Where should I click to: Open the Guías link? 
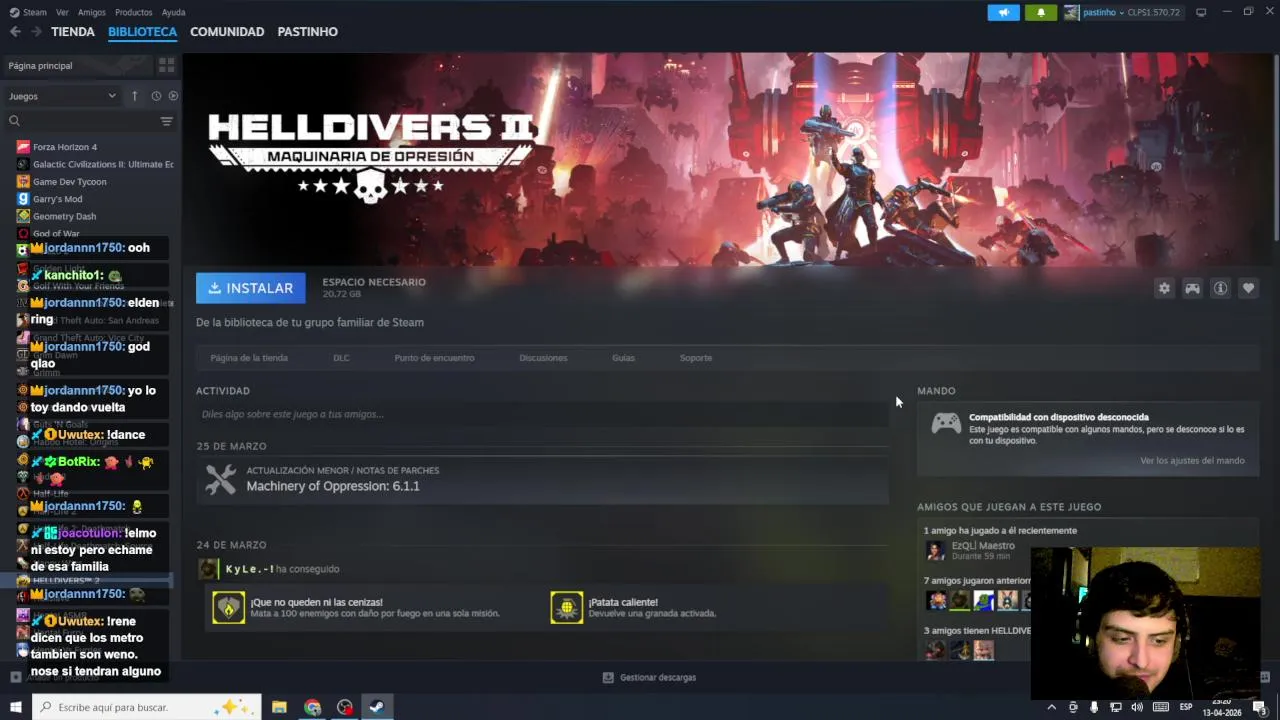623,358
